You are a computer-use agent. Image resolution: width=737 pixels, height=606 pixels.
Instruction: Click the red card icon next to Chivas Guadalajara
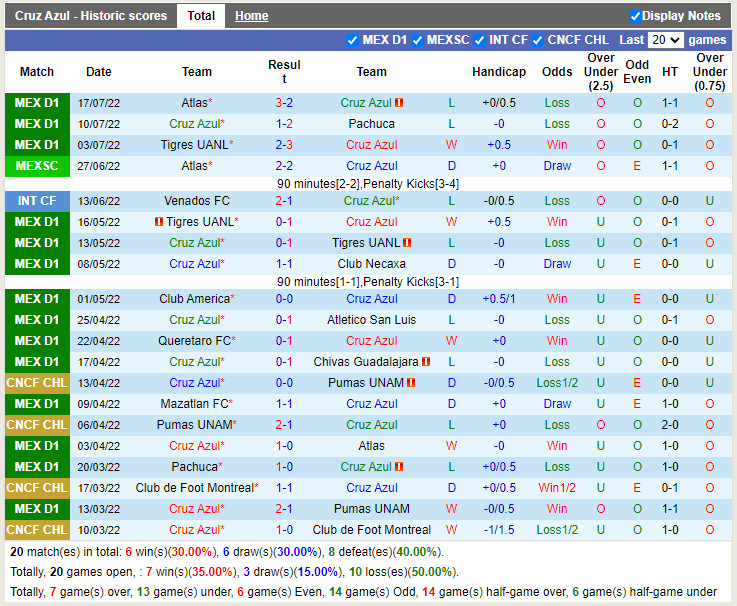426,362
